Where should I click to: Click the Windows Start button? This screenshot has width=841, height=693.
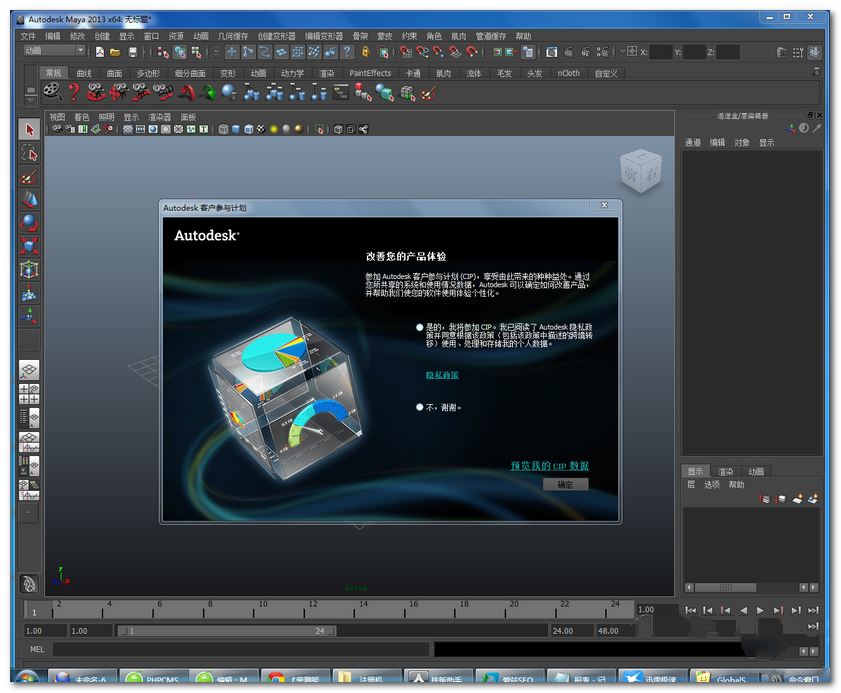[27, 677]
